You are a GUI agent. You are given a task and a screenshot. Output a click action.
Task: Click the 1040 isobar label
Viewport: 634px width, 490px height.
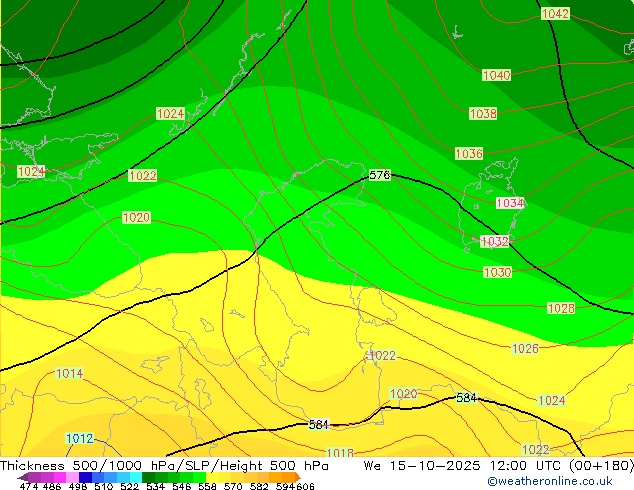pos(497,75)
